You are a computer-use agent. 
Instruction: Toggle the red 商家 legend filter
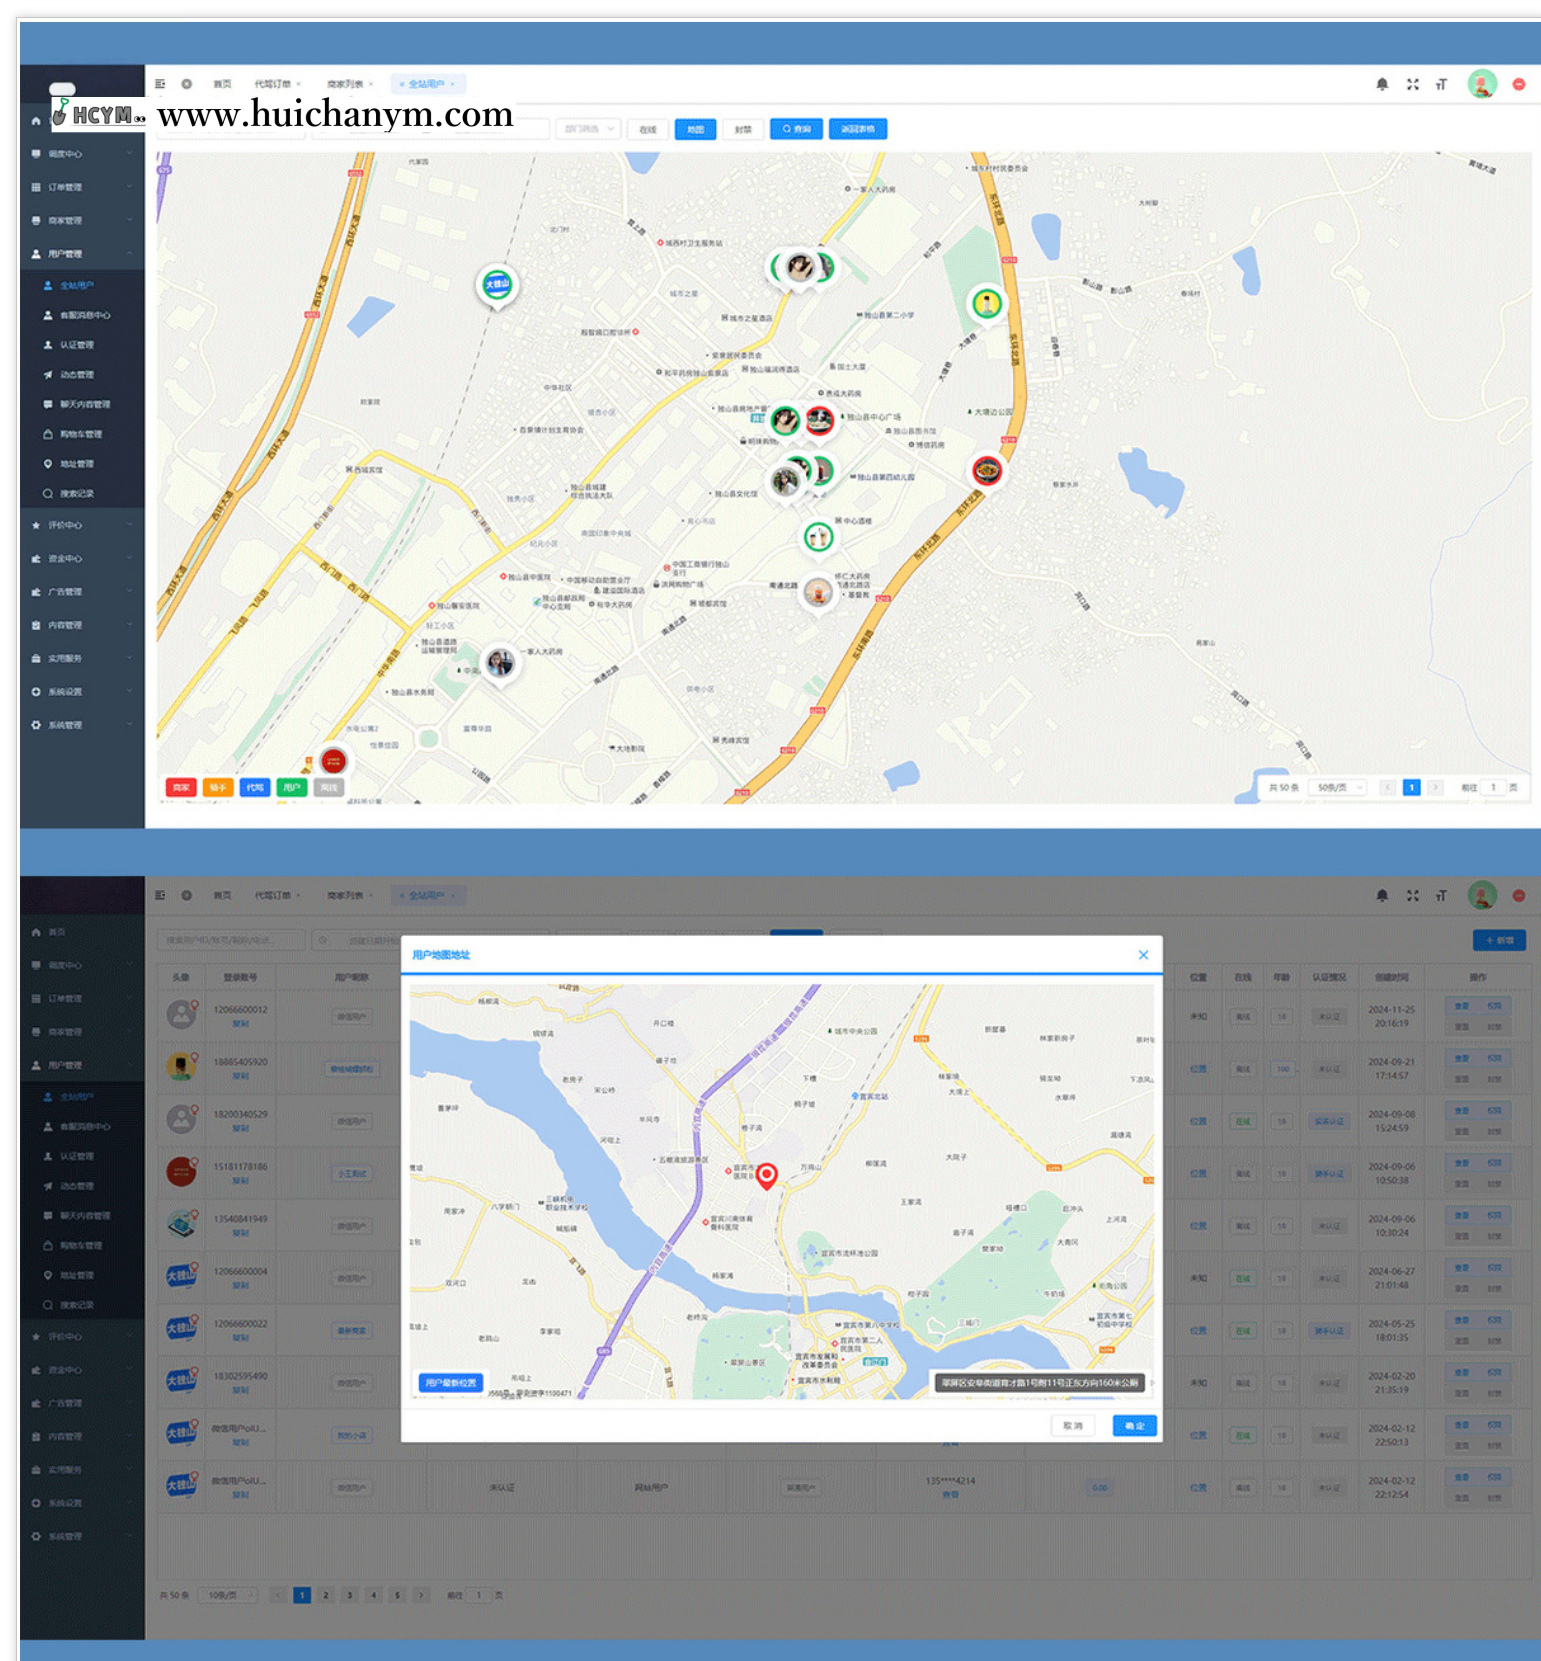[181, 788]
